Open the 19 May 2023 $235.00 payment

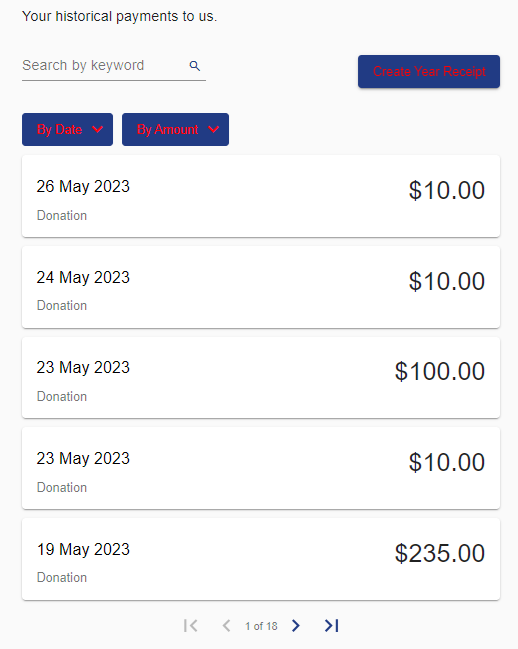(x=261, y=559)
